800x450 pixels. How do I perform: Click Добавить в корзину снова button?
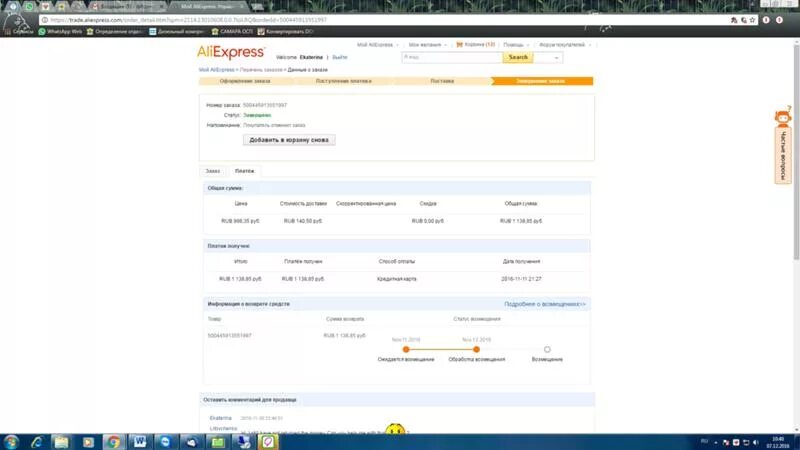(289, 140)
